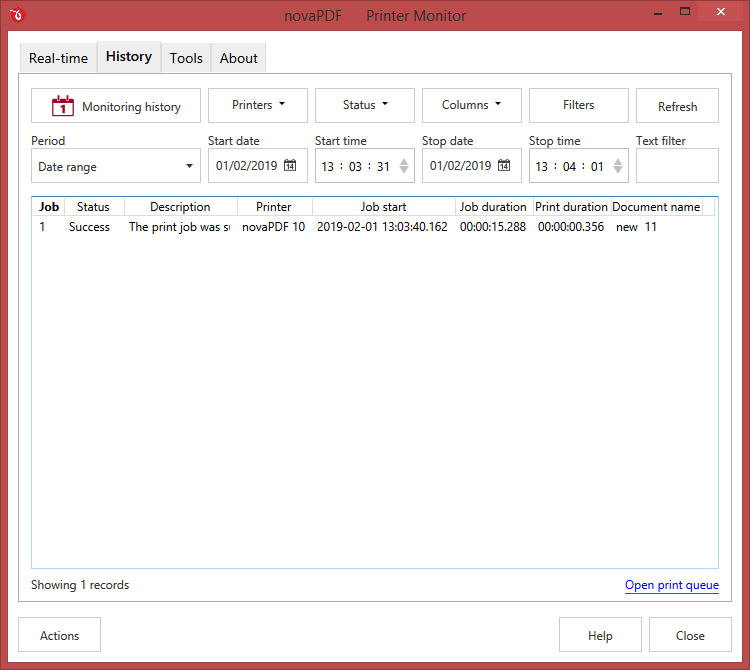The image size is (750, 670).
Task: Click description 'The print job was s' cell
Action: pos(179,227)
